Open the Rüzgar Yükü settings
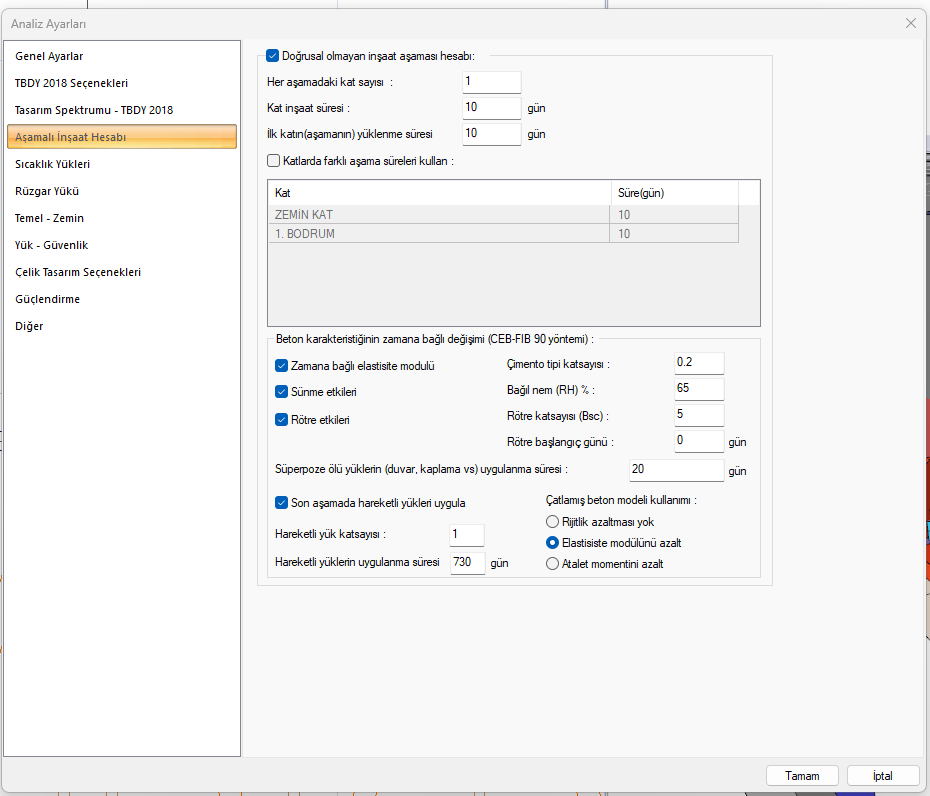Screen dimensions: 930x796 click(x=47, y=191)
